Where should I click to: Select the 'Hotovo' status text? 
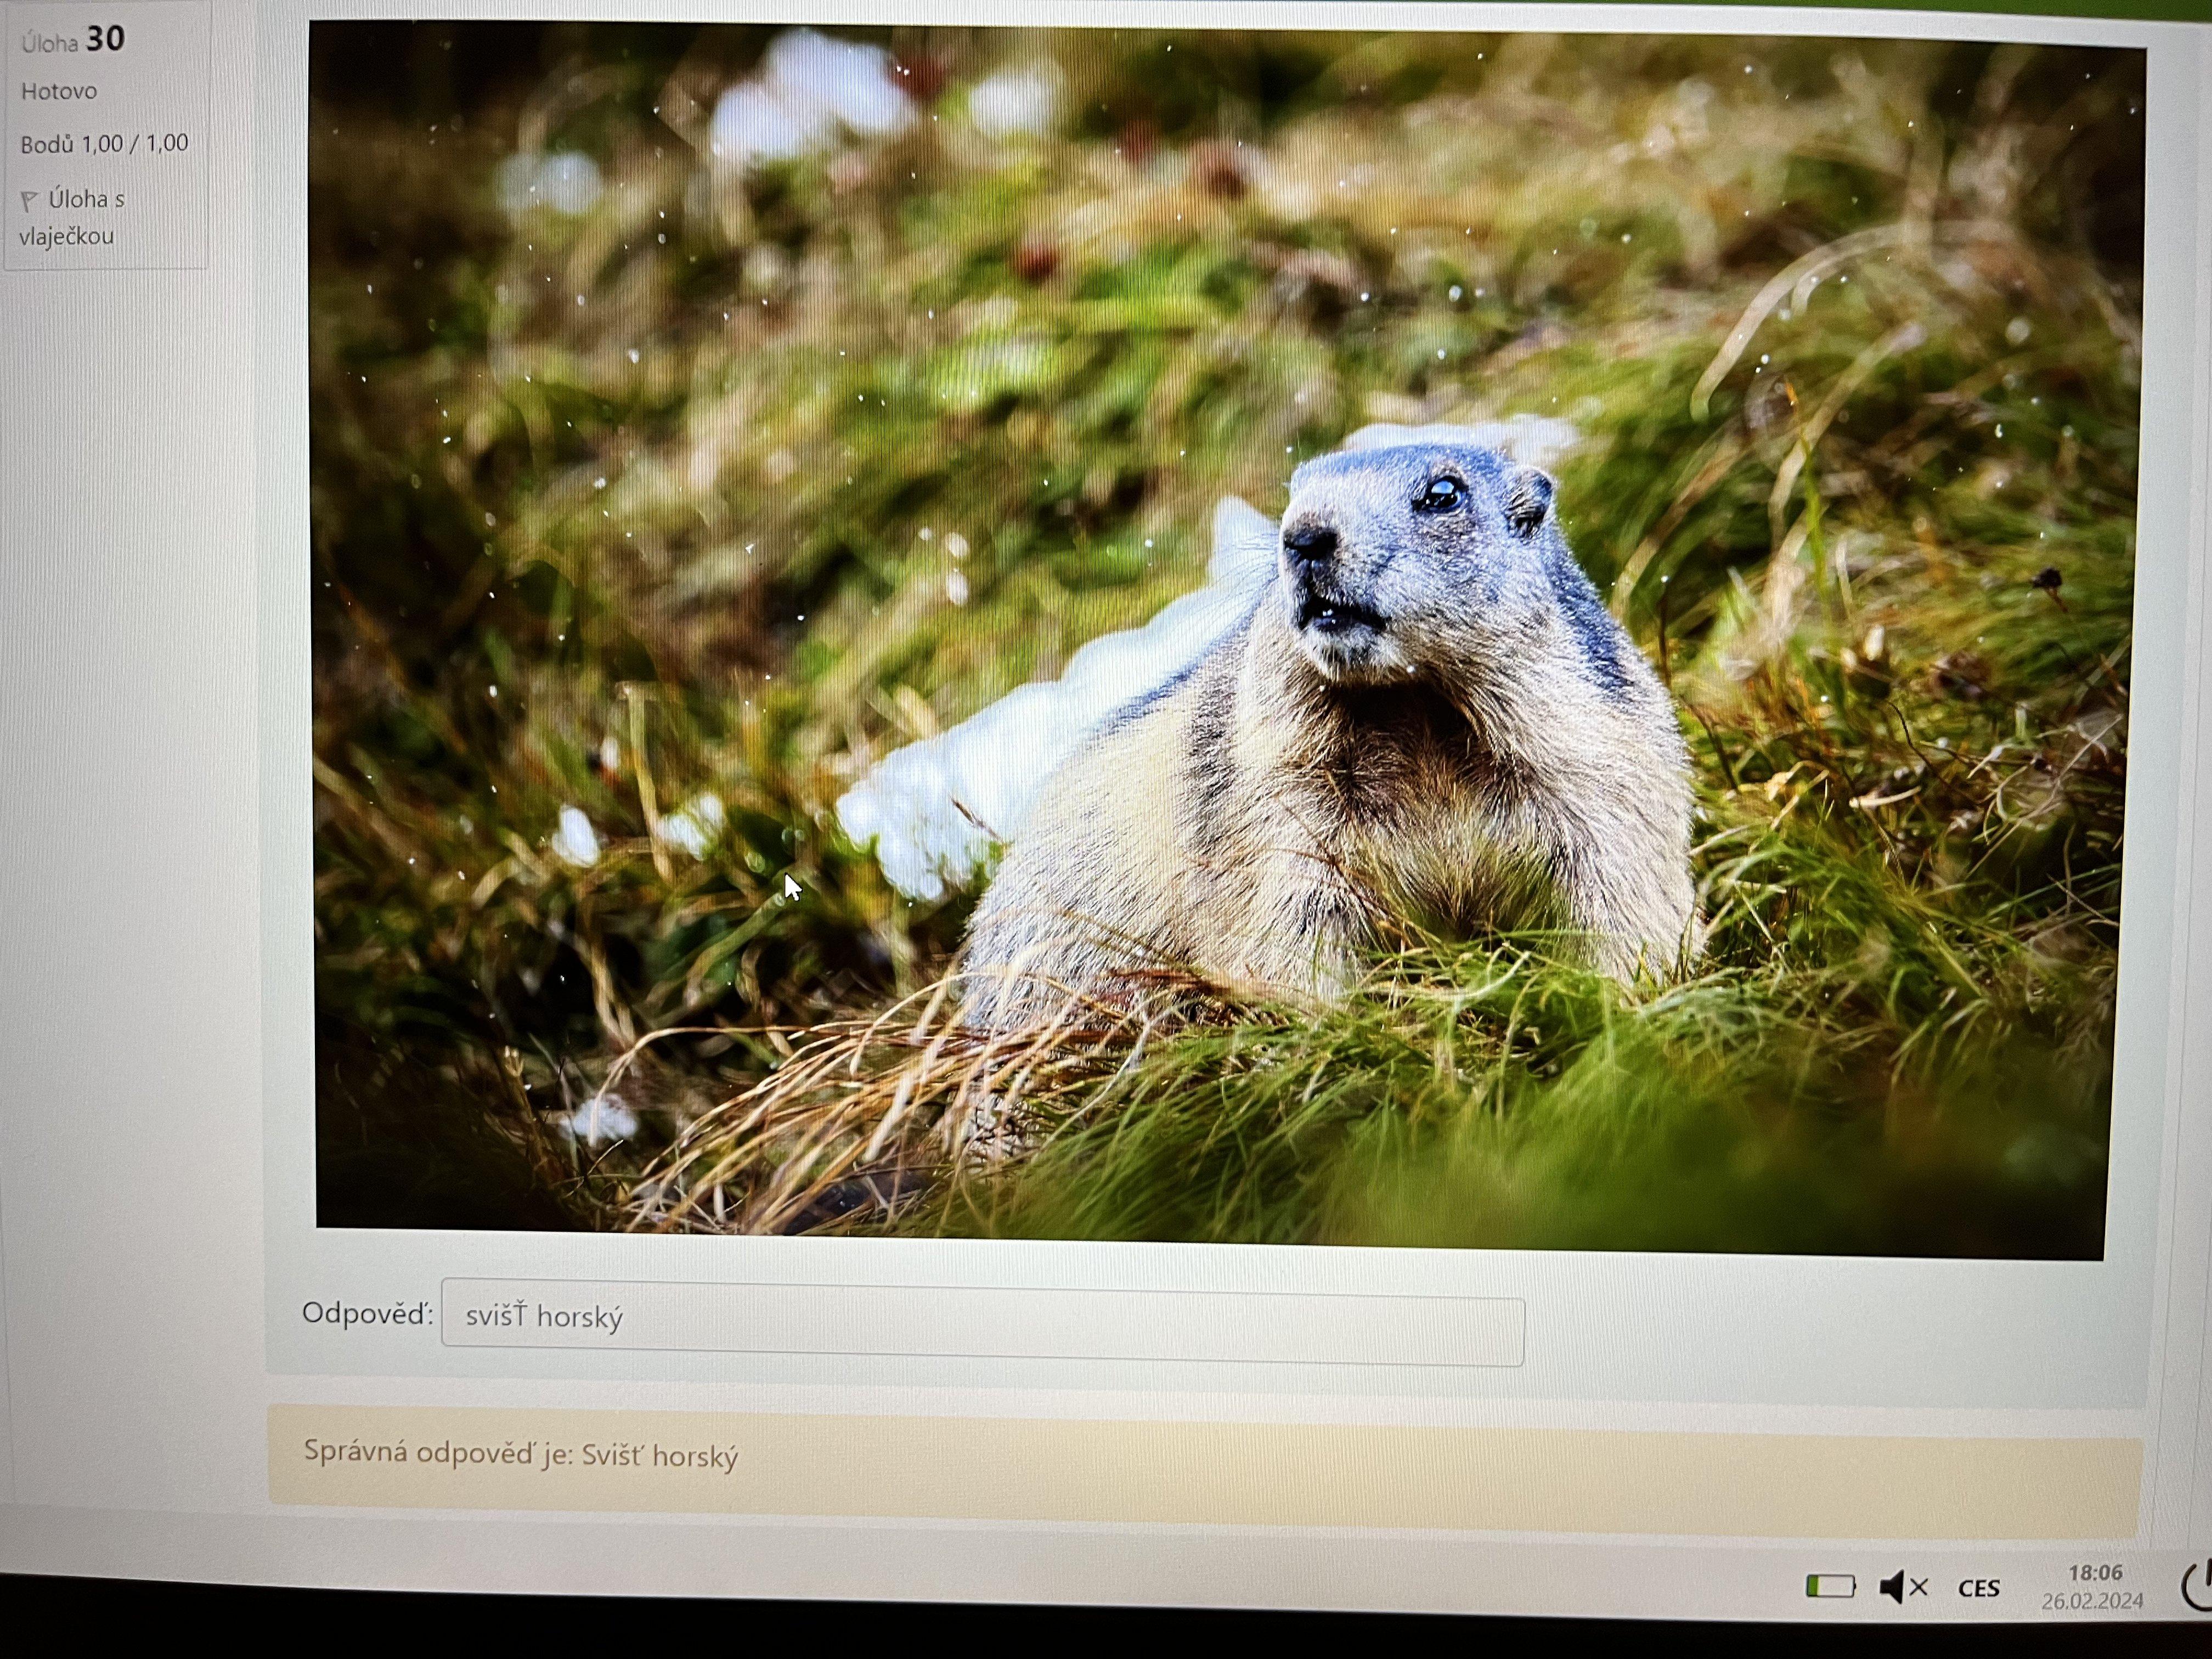59,91
